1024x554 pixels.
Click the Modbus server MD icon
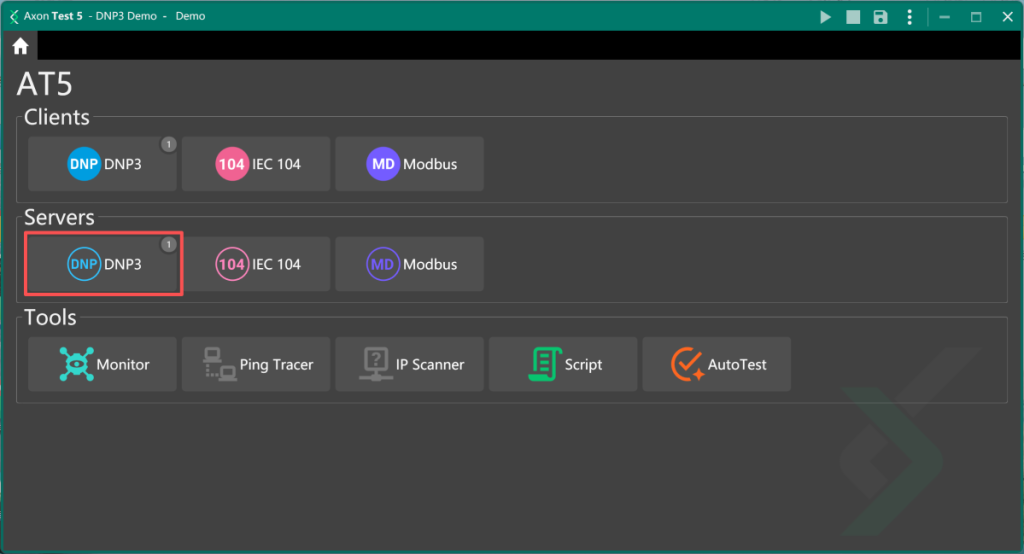click(x=383, y=264)
